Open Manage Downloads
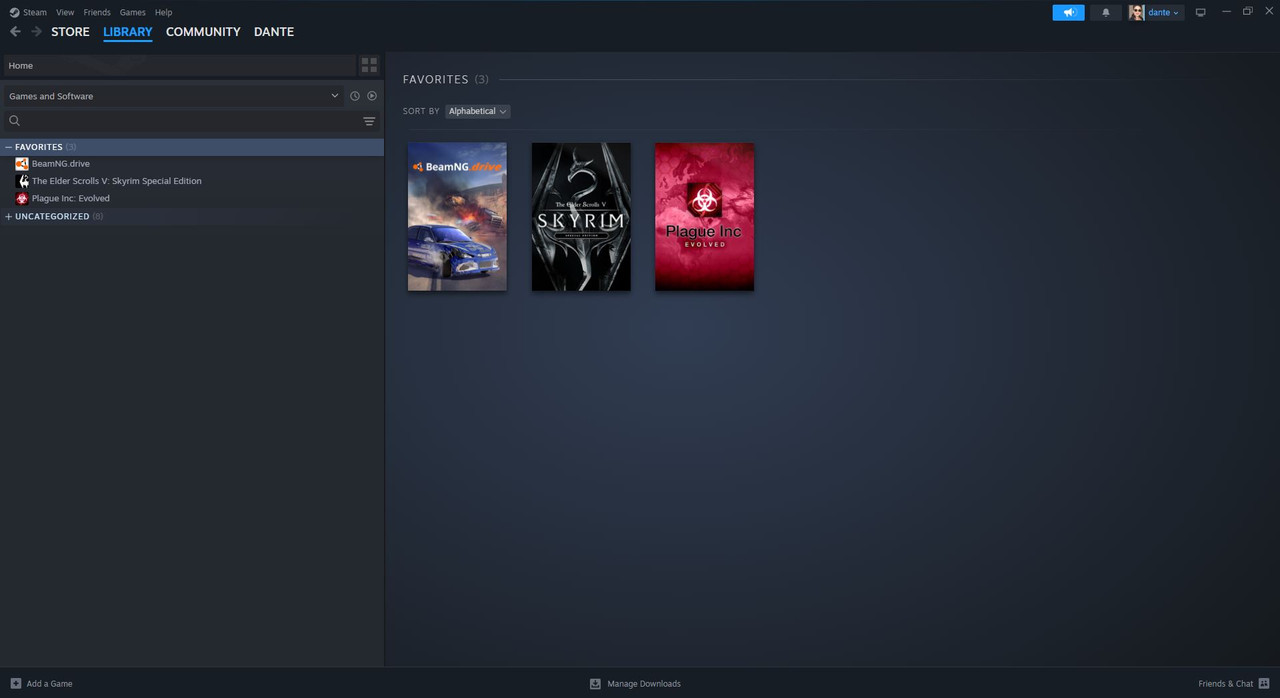This screenshot has height=698, width=1280. 635,684
